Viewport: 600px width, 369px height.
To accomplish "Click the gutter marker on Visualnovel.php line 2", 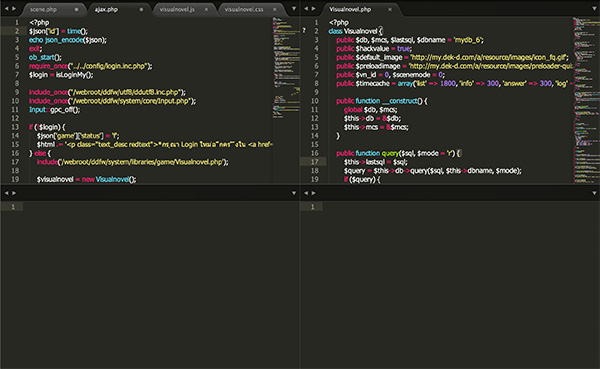I will tap(304, 31).
